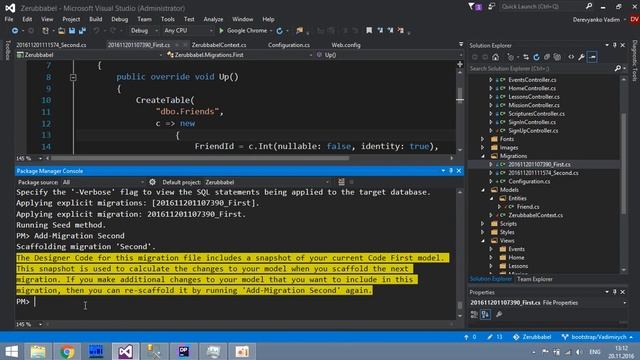Click the Solution Explorer search magnifier
Image resolution: width=640 pixels, height=360 pixels.
pyautogui.click(x=618, y=69)
